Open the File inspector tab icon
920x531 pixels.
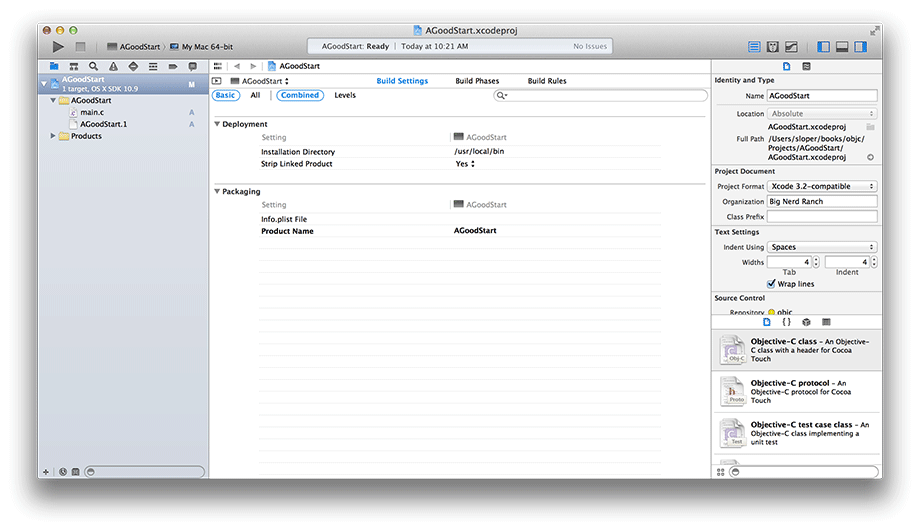point(787,66)
